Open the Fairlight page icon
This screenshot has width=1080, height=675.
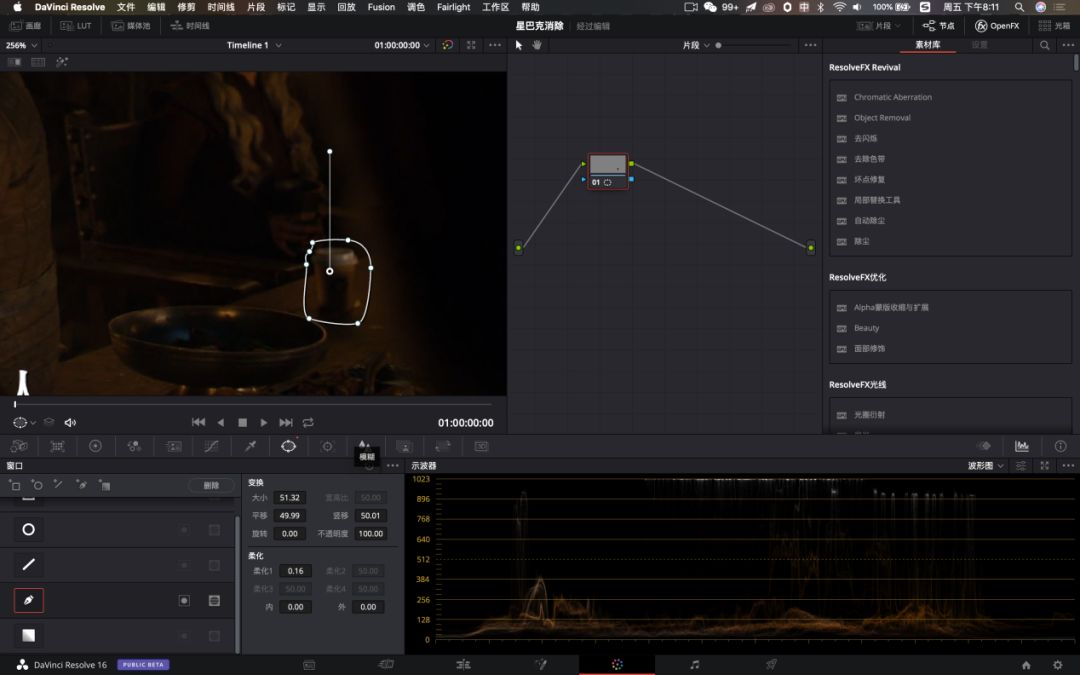[694, 664]
